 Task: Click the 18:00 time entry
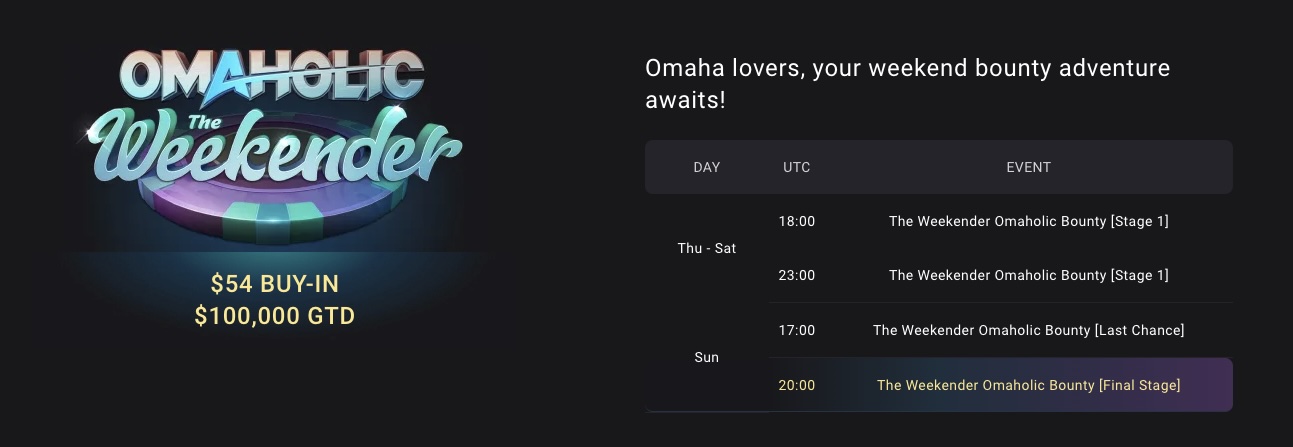click(797, 221)
